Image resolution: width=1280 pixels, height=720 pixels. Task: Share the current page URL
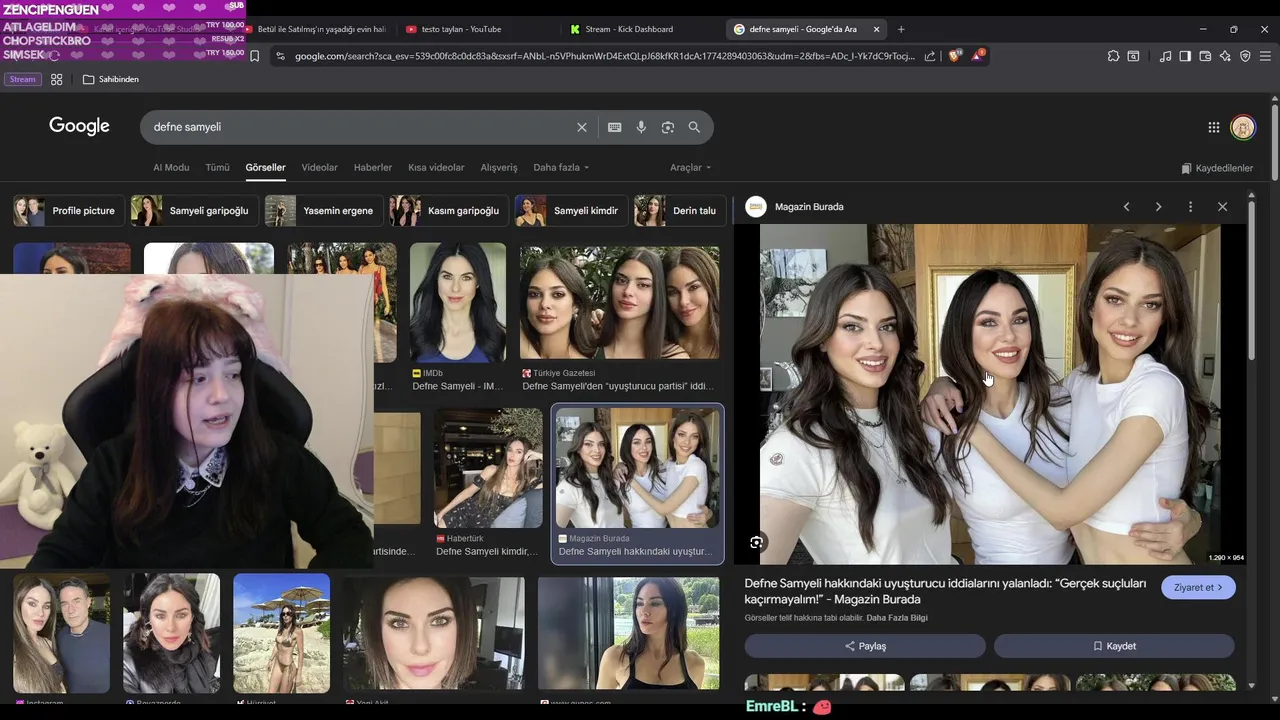[x=930, y=56]
